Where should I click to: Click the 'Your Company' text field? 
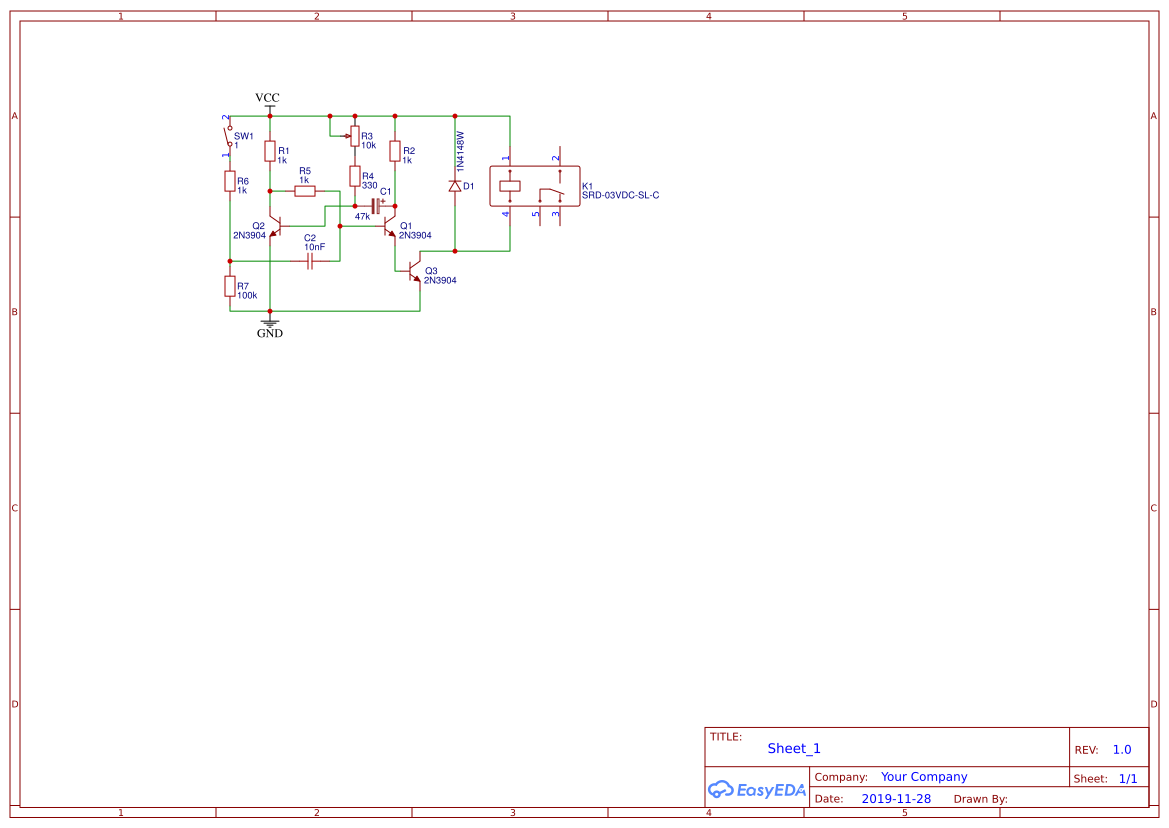coord(924,777)
